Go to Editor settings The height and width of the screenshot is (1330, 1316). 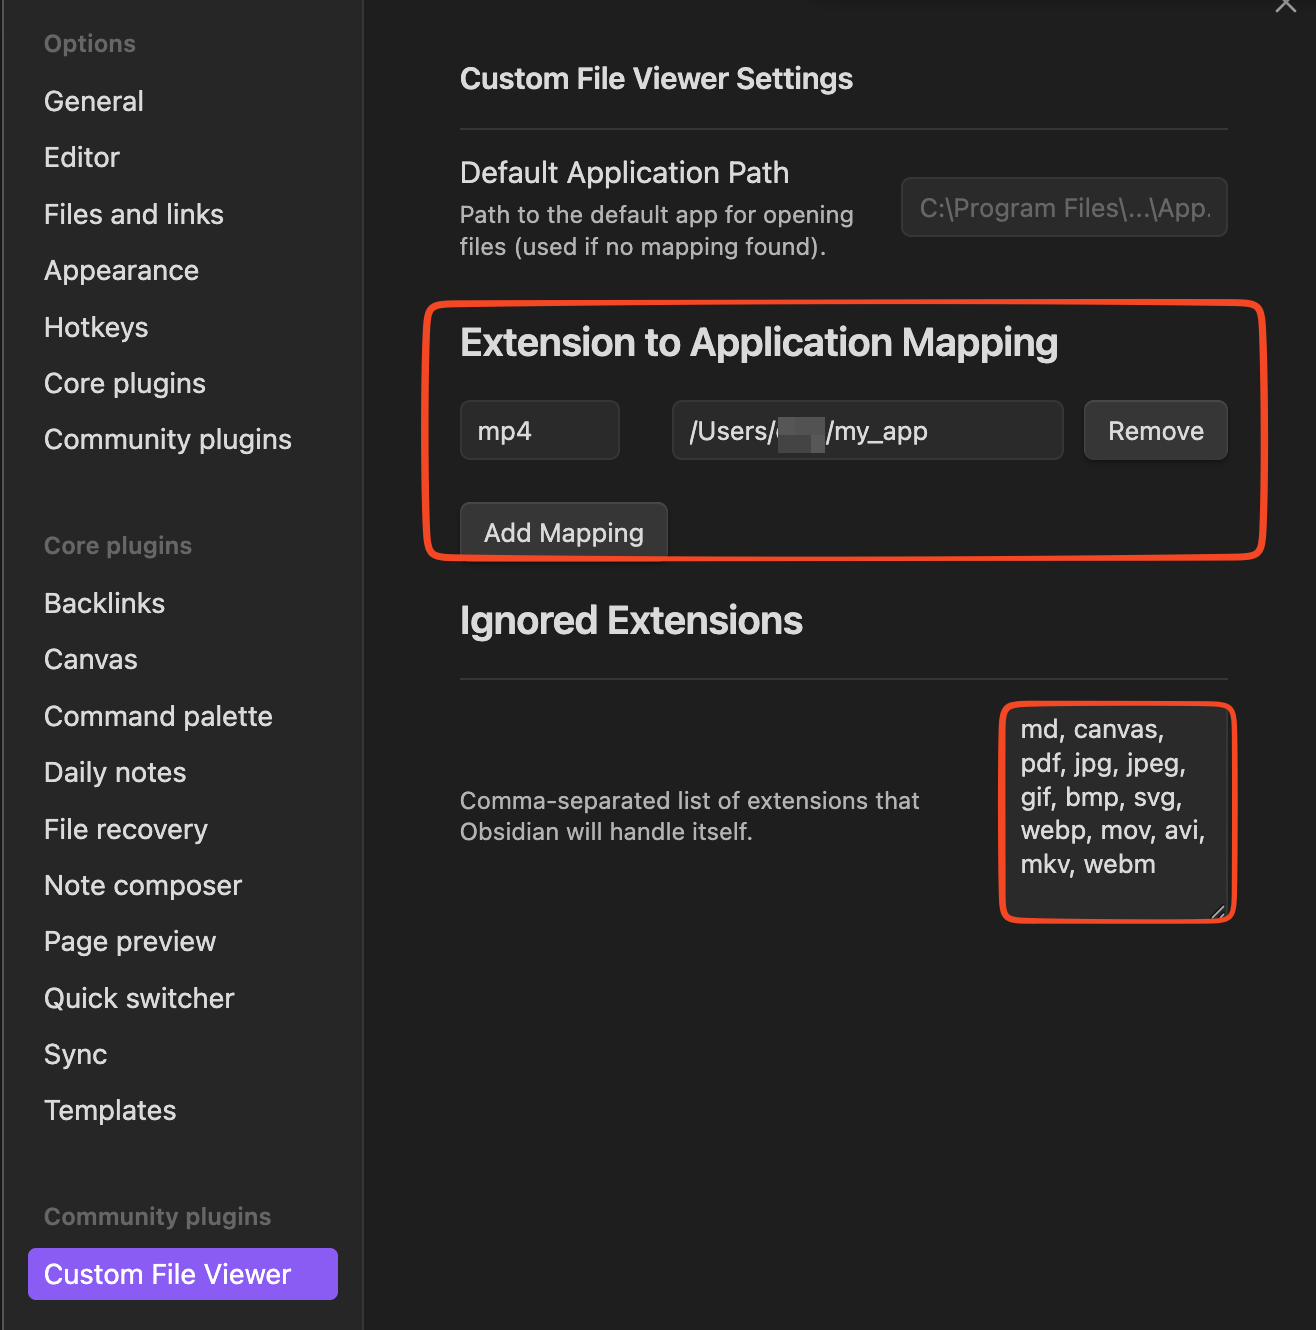82,157
